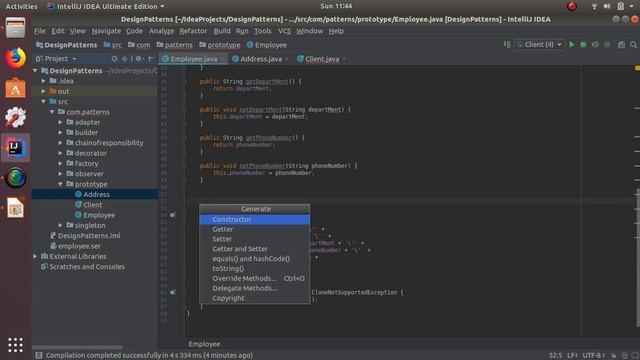Click the DesignPatterns breadcrumb in navigation bar

point(67,45)
